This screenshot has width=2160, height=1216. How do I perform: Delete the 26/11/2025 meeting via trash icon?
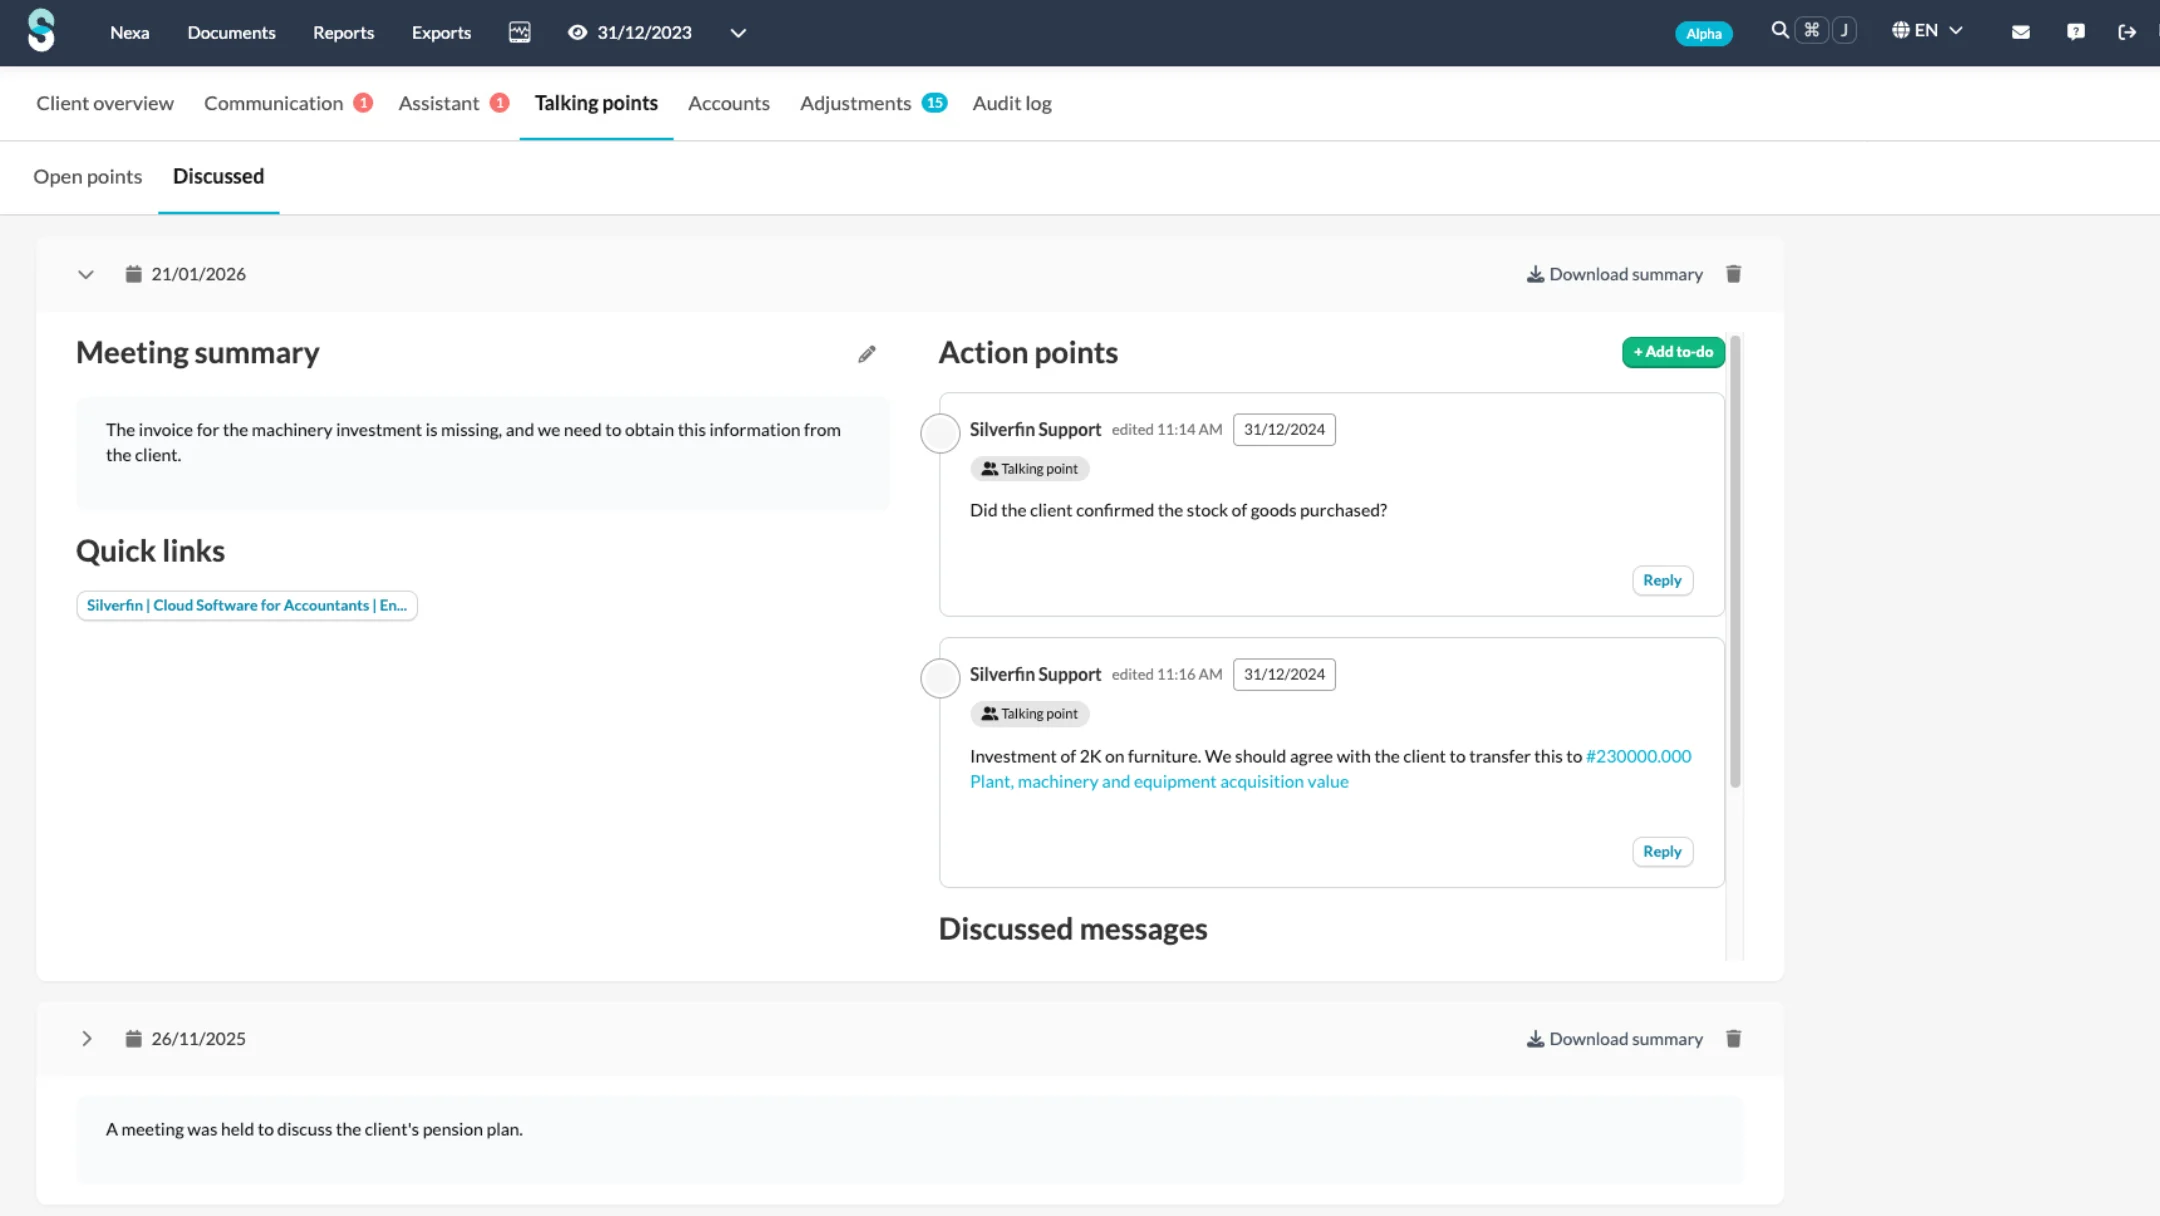pos(1733,1039)
